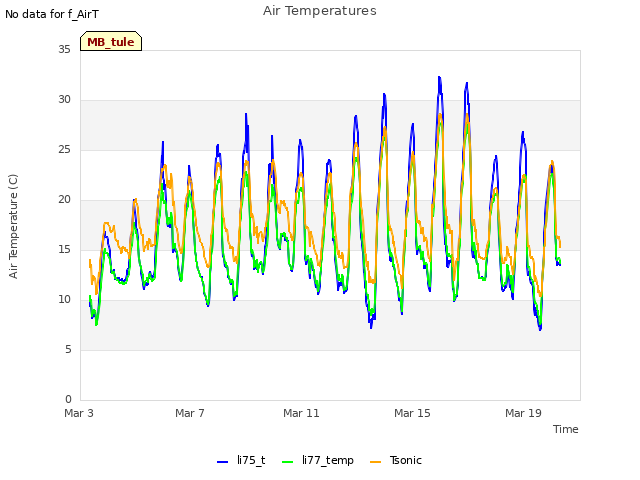The image size is (640, 480).
Task: Click the 30 y-axis tick label
Action: click(64, 100)
